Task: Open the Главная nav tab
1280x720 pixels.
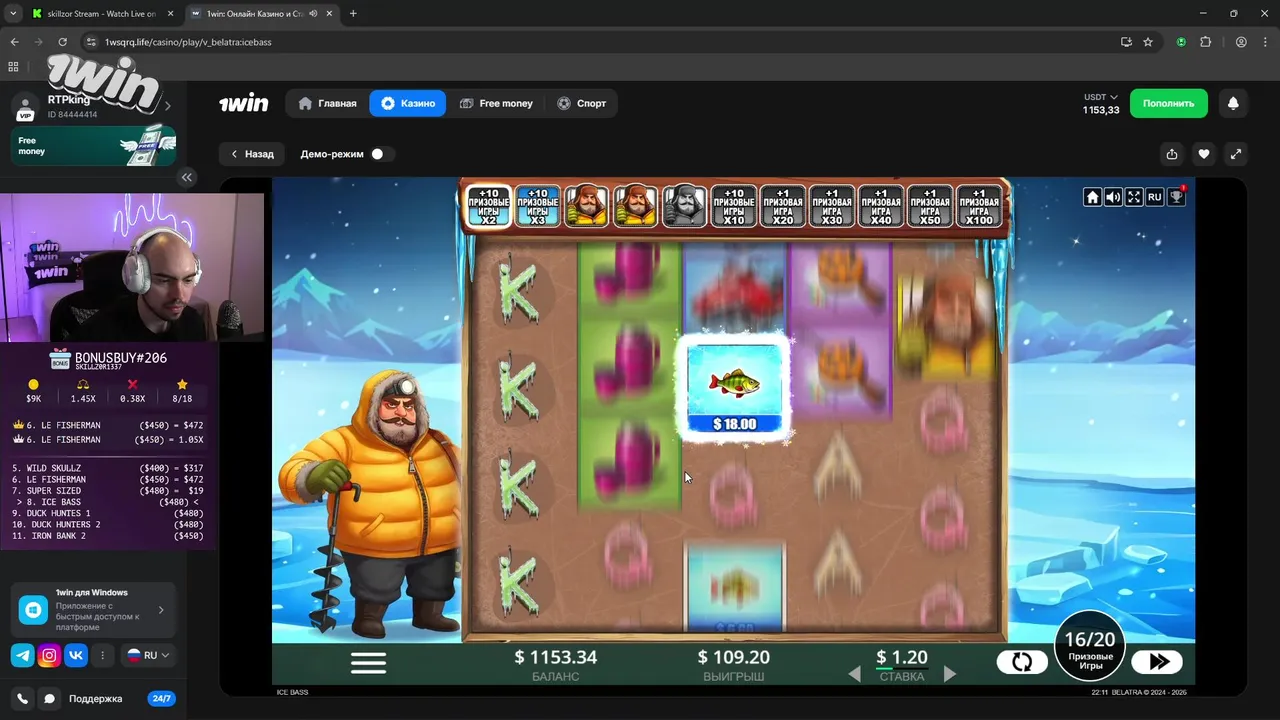Action: pyautogui.click(x=327, y=103)
